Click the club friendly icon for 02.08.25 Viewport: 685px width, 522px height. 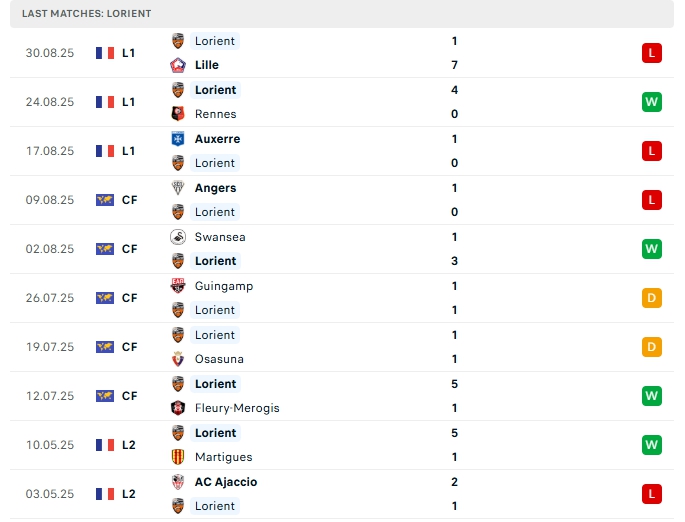(x=104, y=249)
